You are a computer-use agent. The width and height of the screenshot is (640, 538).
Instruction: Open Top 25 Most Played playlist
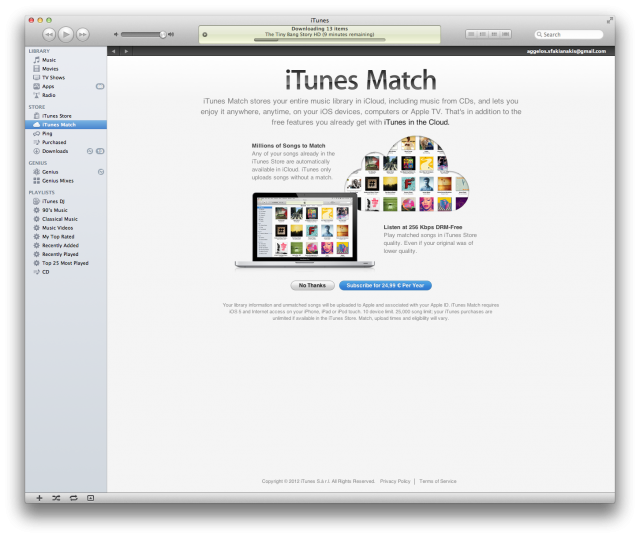click(x=66, y=263)
